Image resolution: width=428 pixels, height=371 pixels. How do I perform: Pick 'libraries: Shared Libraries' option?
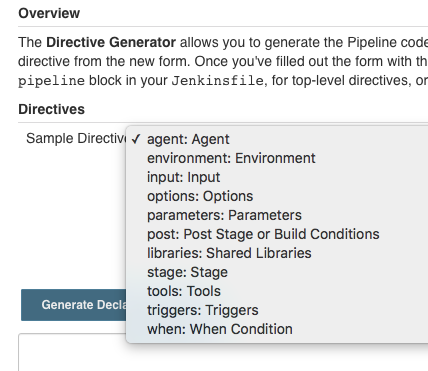click(x=277, y=253)
